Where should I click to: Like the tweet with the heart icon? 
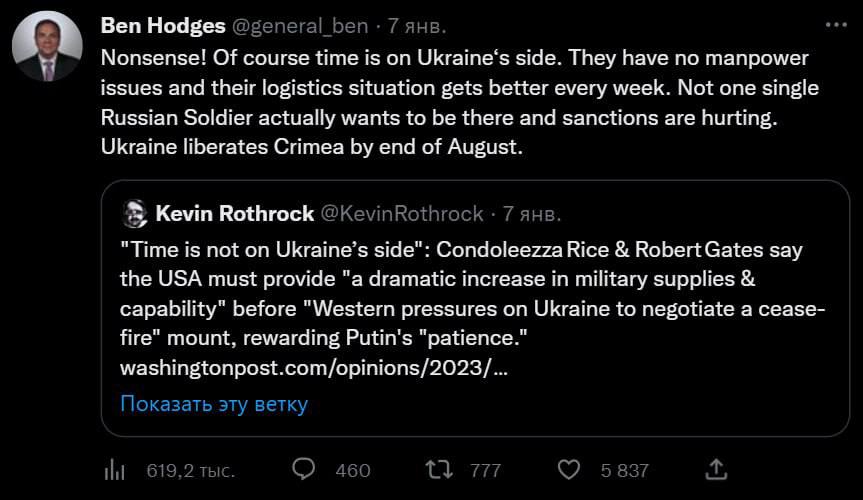(568, 469)
